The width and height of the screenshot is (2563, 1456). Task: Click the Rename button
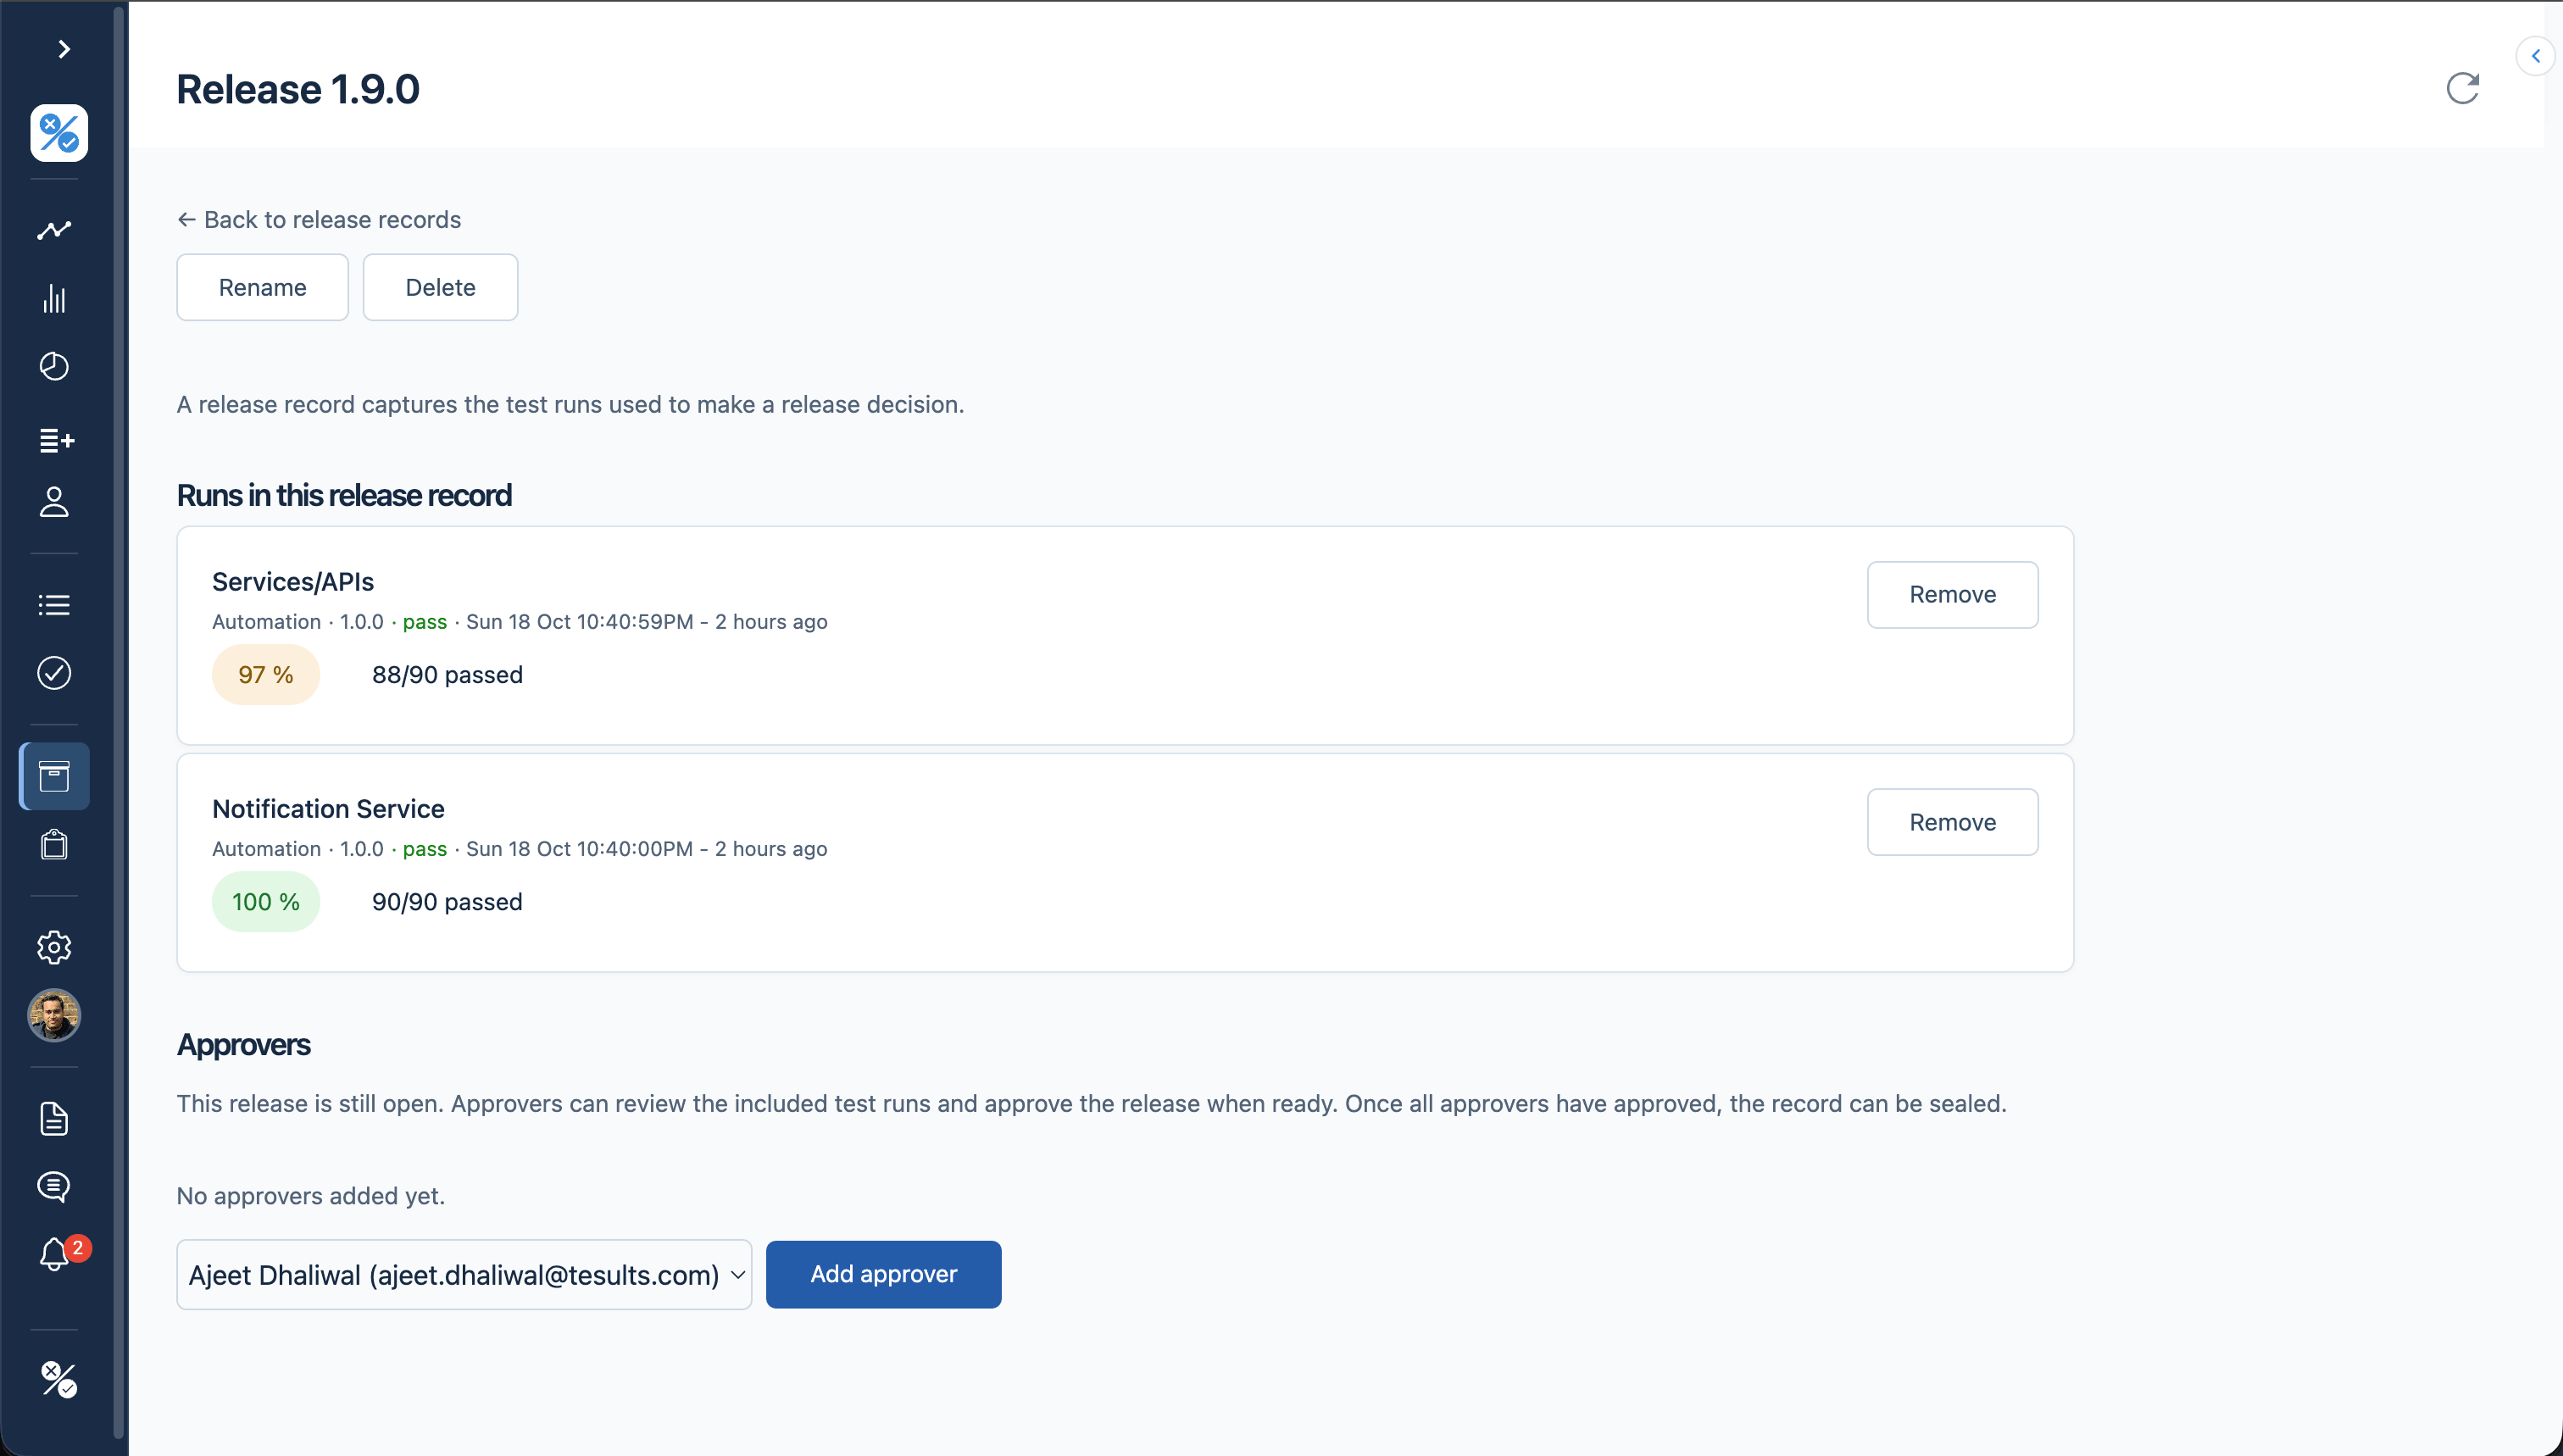(263, 287)
